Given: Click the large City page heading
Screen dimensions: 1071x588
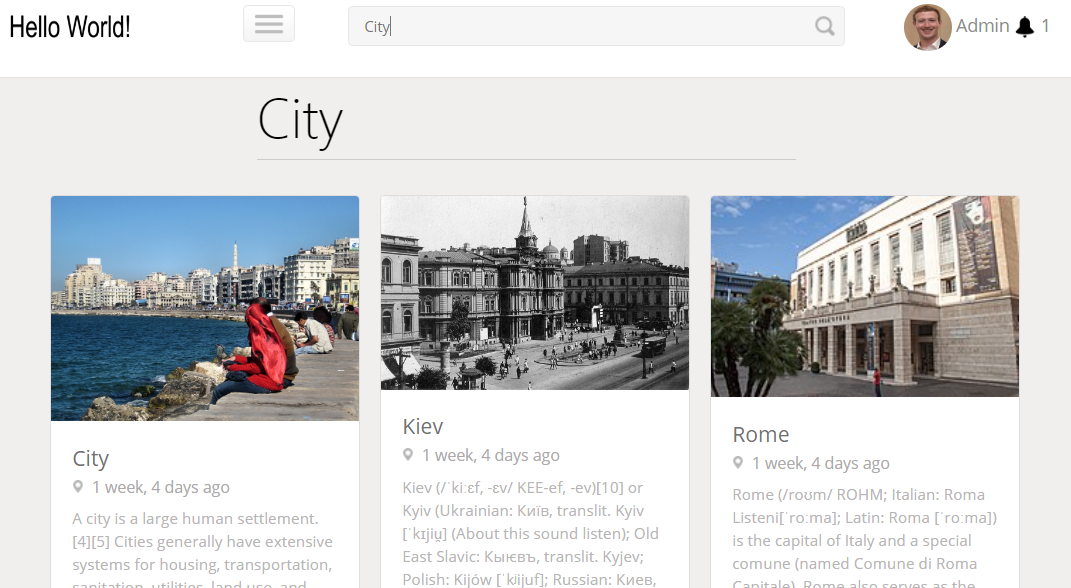Looking at the screenshot, I should coord(300,121).
